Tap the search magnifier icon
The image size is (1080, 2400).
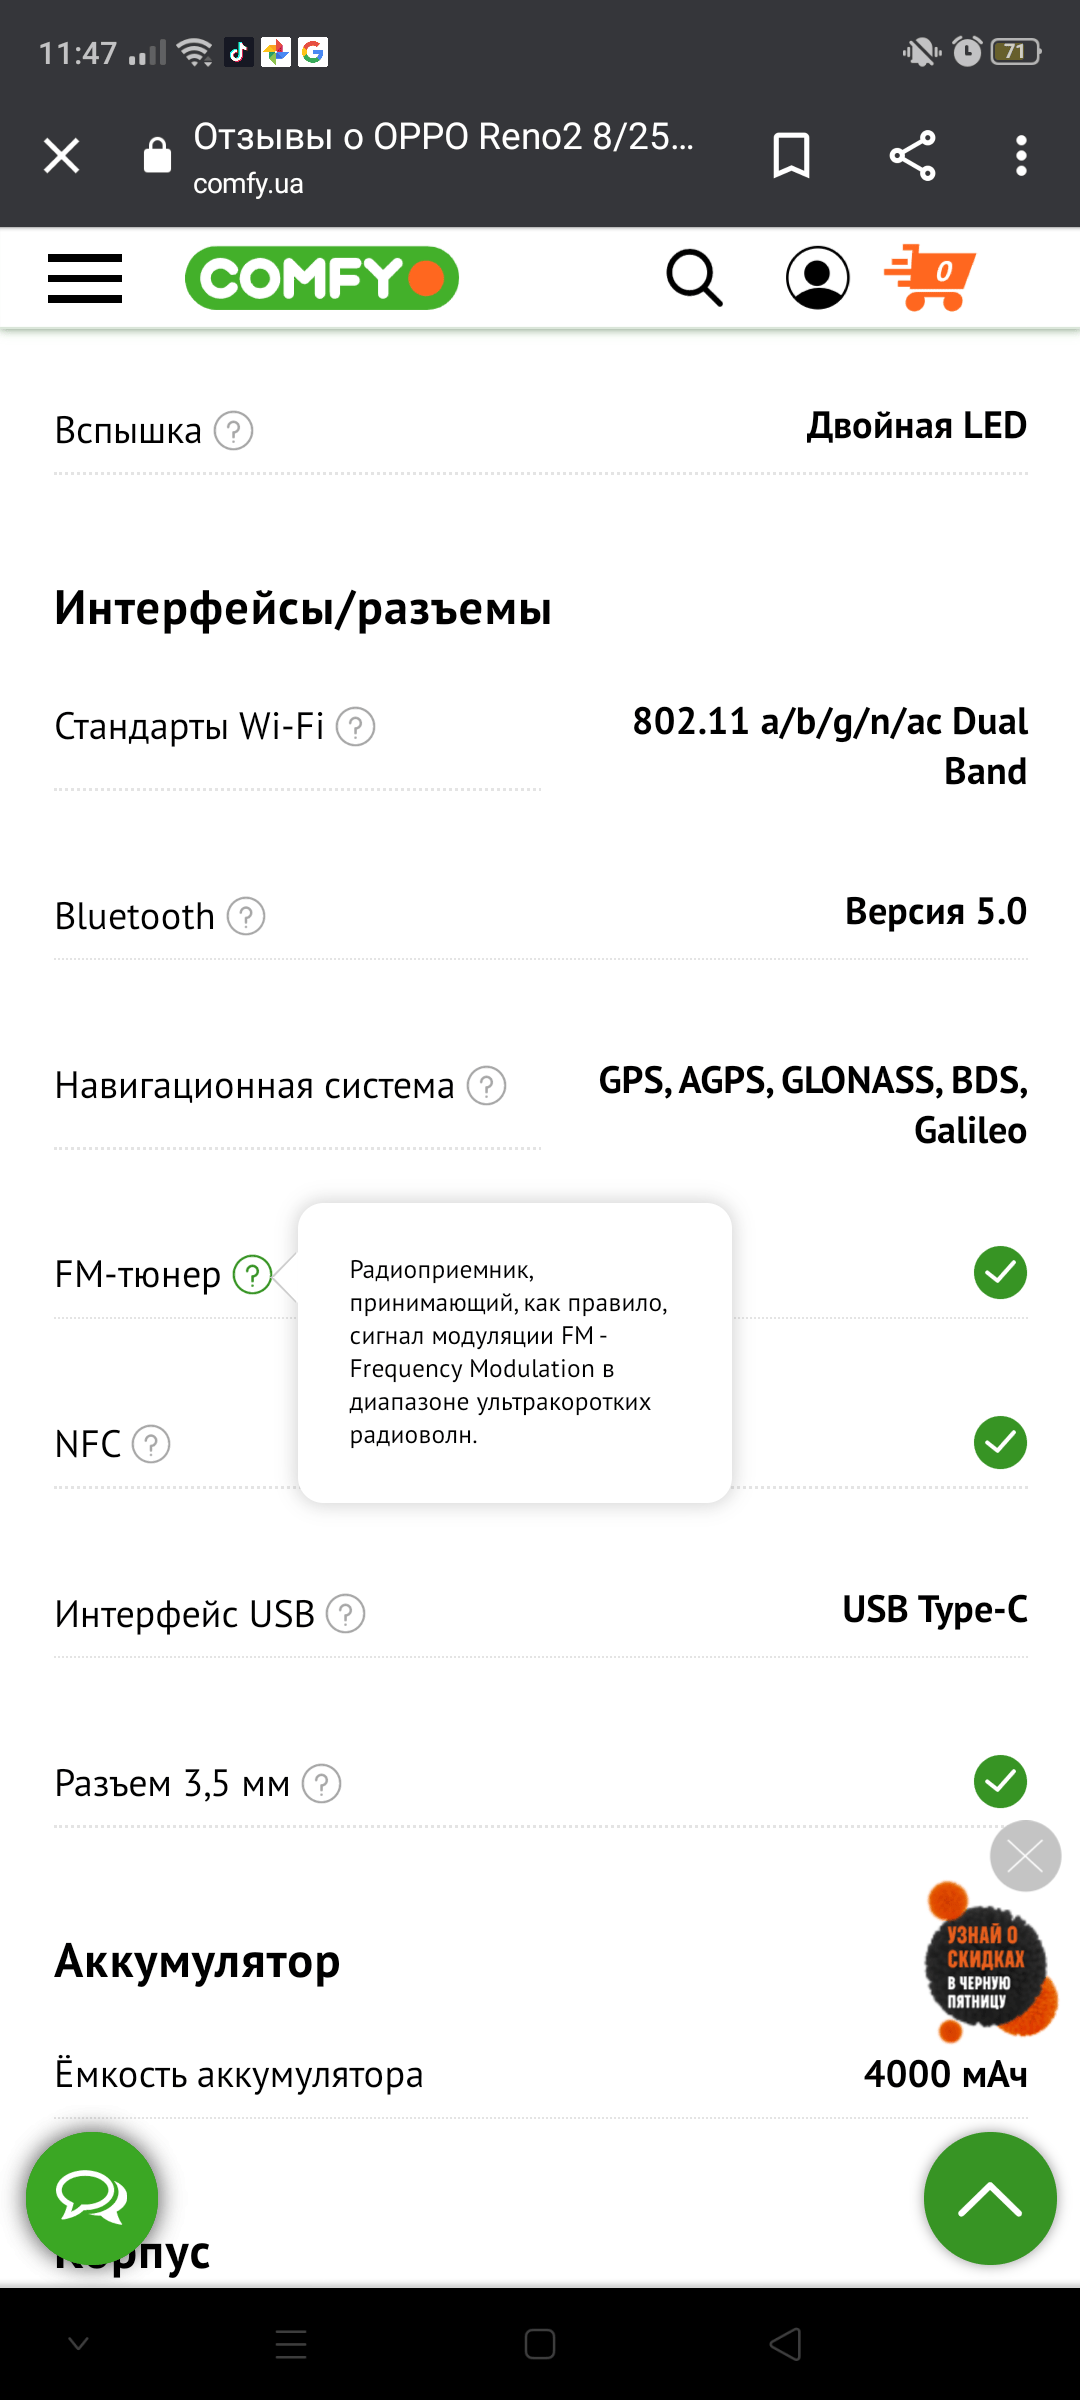[x=694, y=278]
